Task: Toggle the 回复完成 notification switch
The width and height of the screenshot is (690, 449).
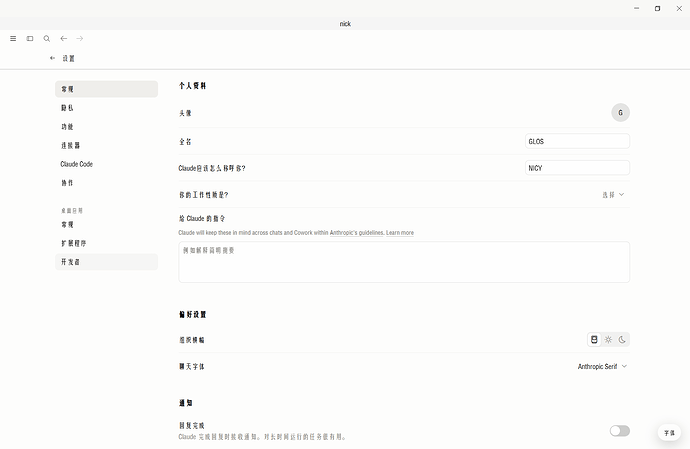Action: pos(620,431)
